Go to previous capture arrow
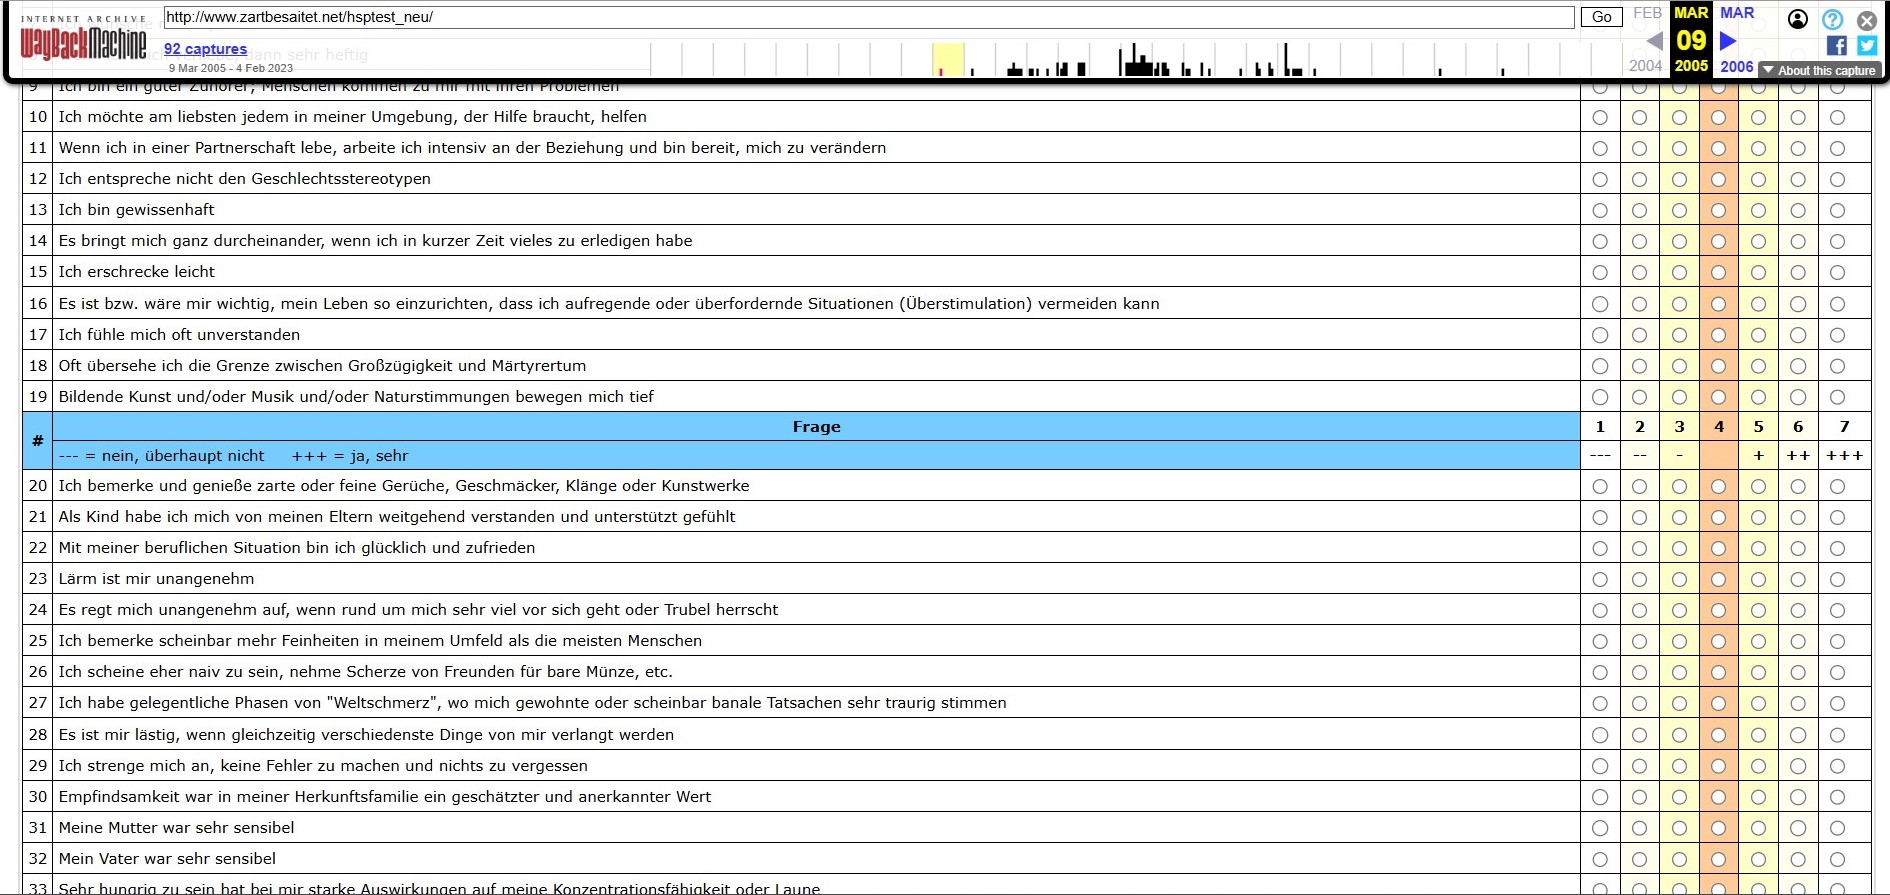 click(1654, 41)
